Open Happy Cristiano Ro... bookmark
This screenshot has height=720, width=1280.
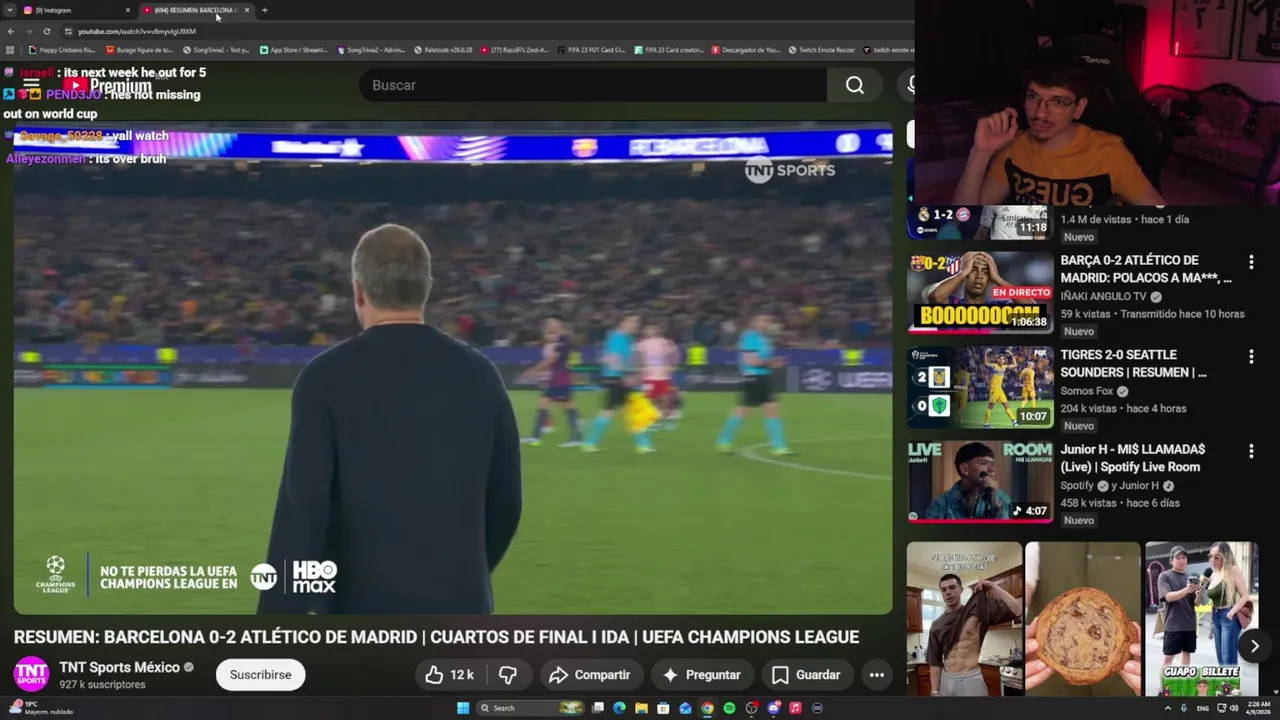tap(62, 50)
